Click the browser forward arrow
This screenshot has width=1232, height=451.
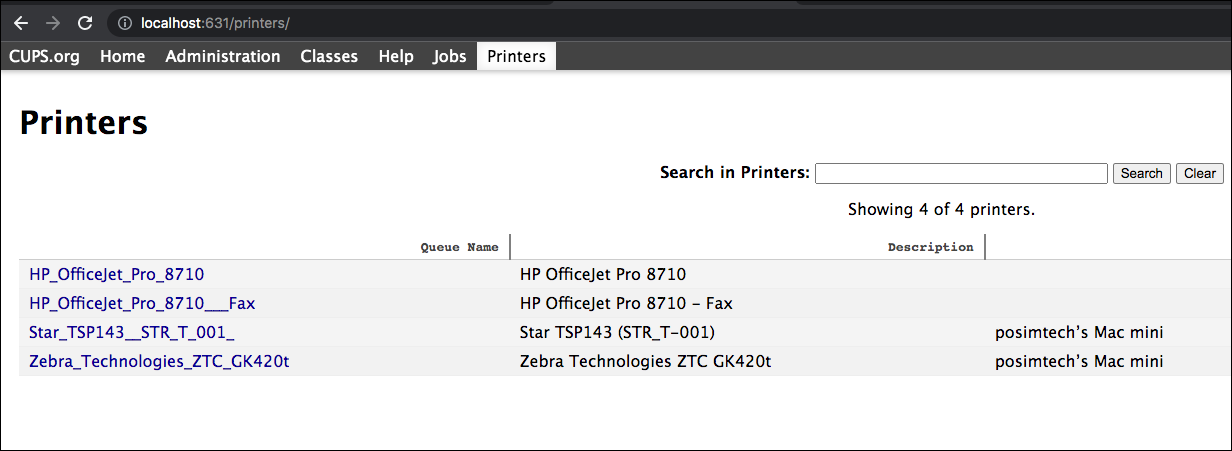53,22
